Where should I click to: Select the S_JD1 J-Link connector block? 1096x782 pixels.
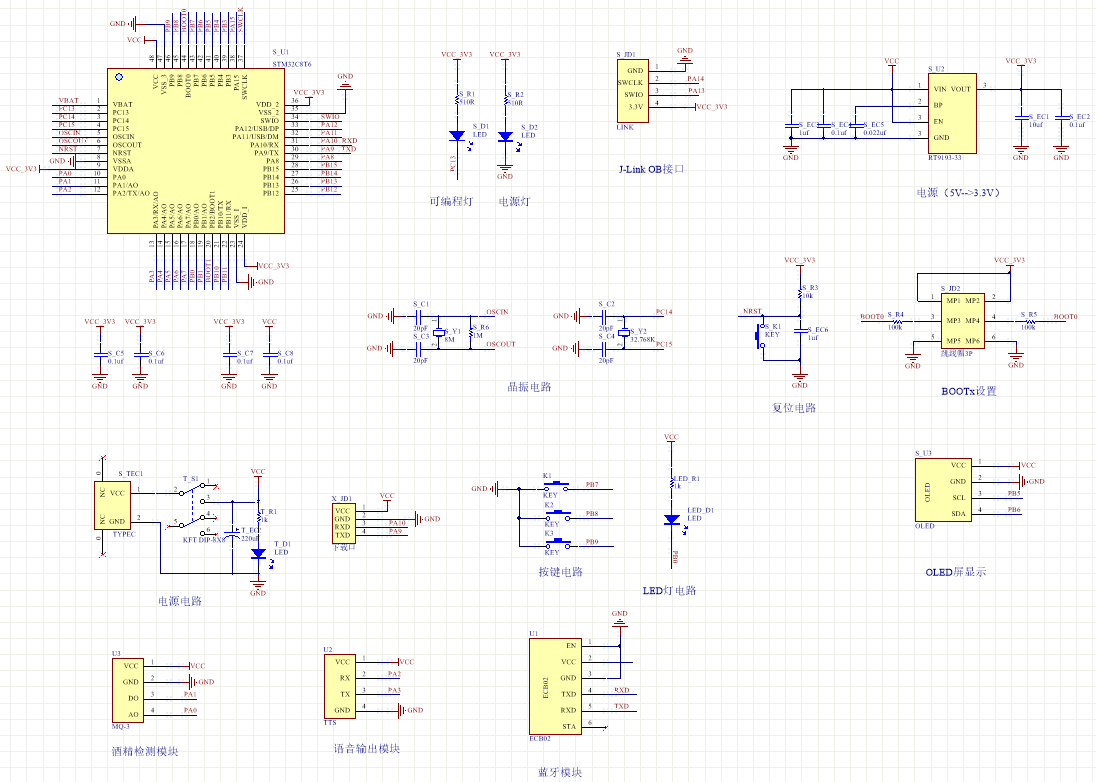(x=633, y=91)
